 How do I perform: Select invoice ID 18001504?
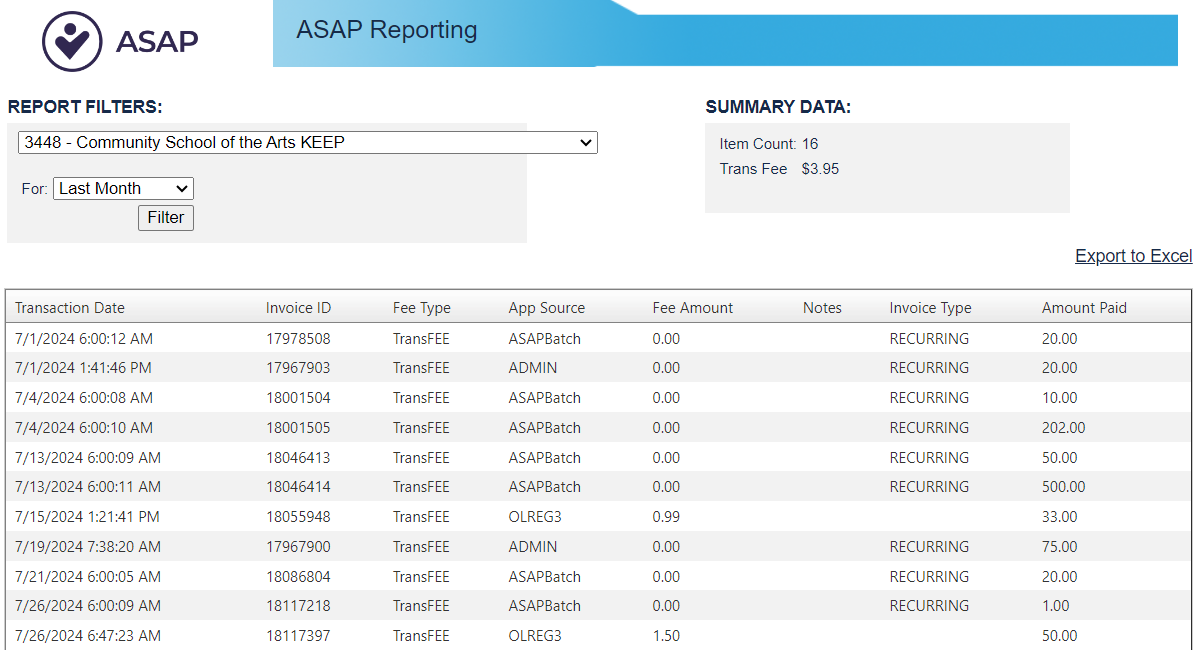pos(298,398)
